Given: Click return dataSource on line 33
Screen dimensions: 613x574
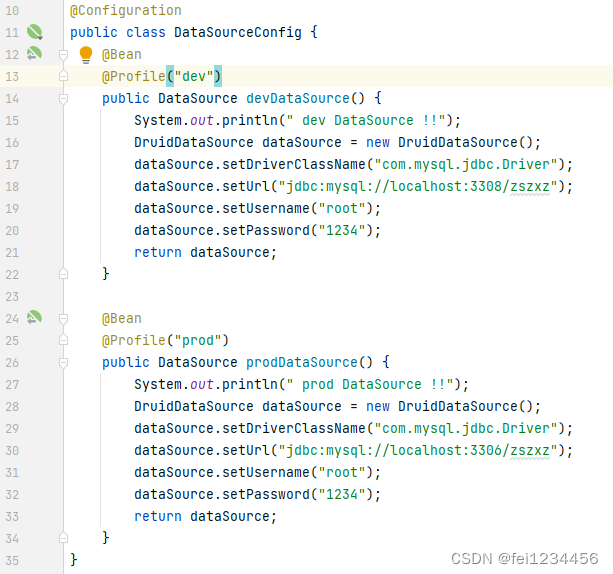Looking at the screenshot, I should [206, 516].
